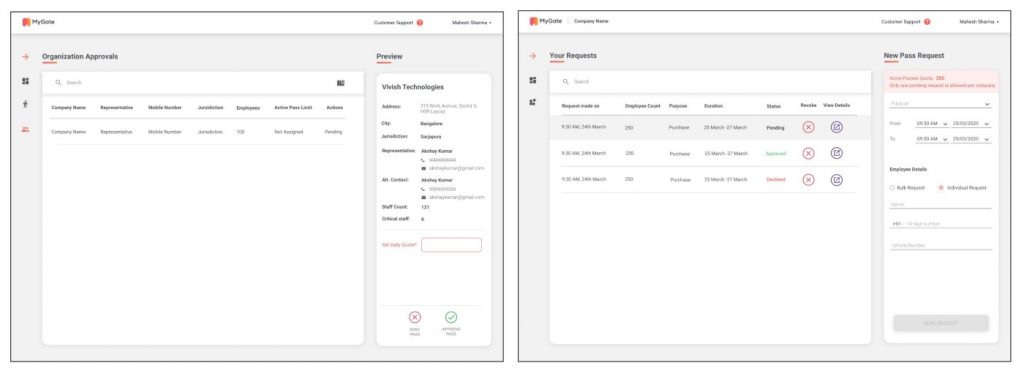
Task: Click Employee Count column header
Action: (x=643, y=106)
